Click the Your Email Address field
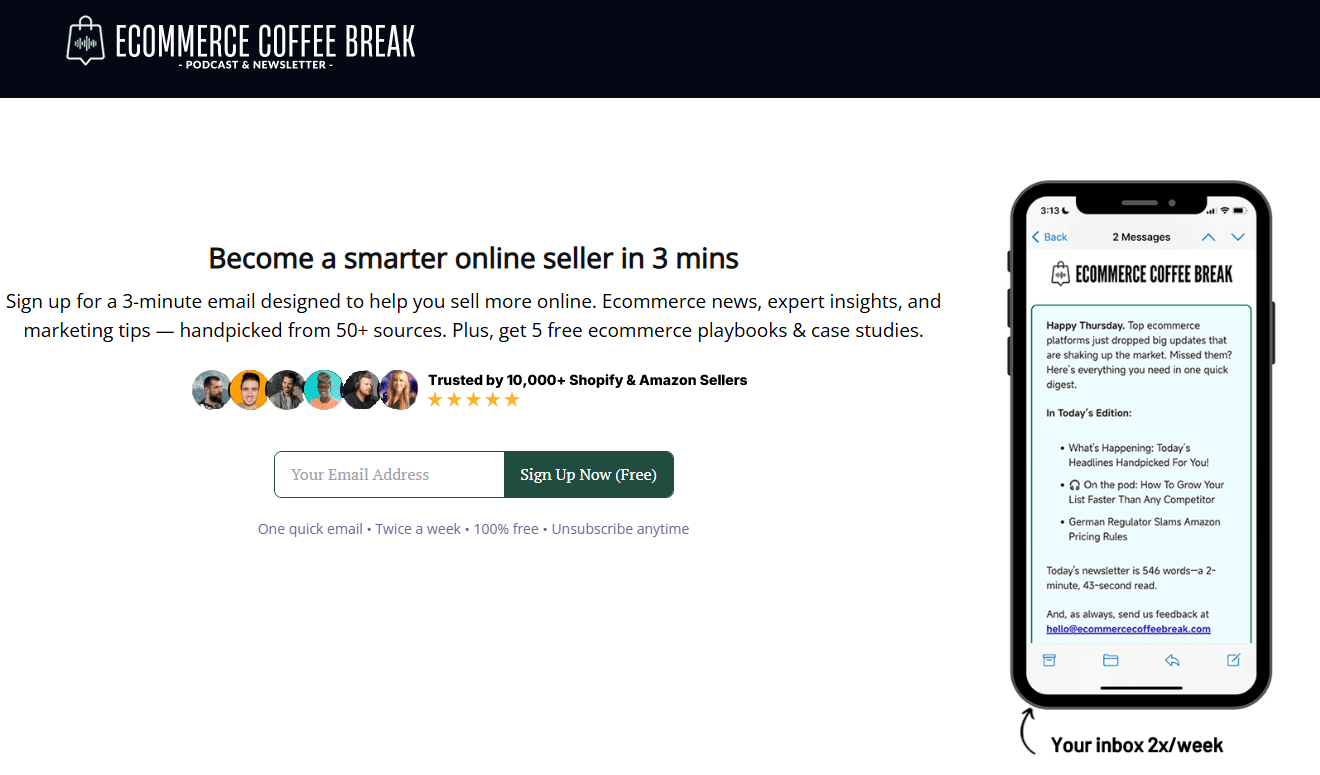Viewport: 1320px width, 775px height. [390, 475]
